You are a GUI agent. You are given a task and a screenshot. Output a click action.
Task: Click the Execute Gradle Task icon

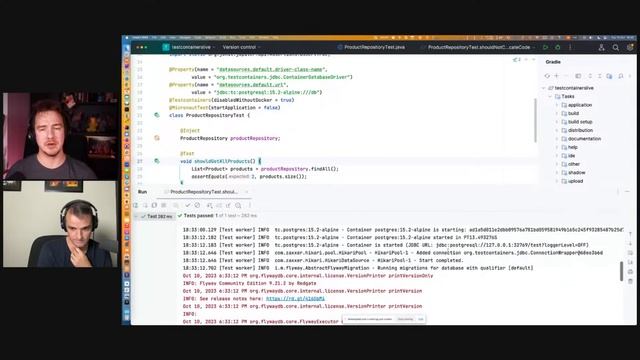(578, 76)
